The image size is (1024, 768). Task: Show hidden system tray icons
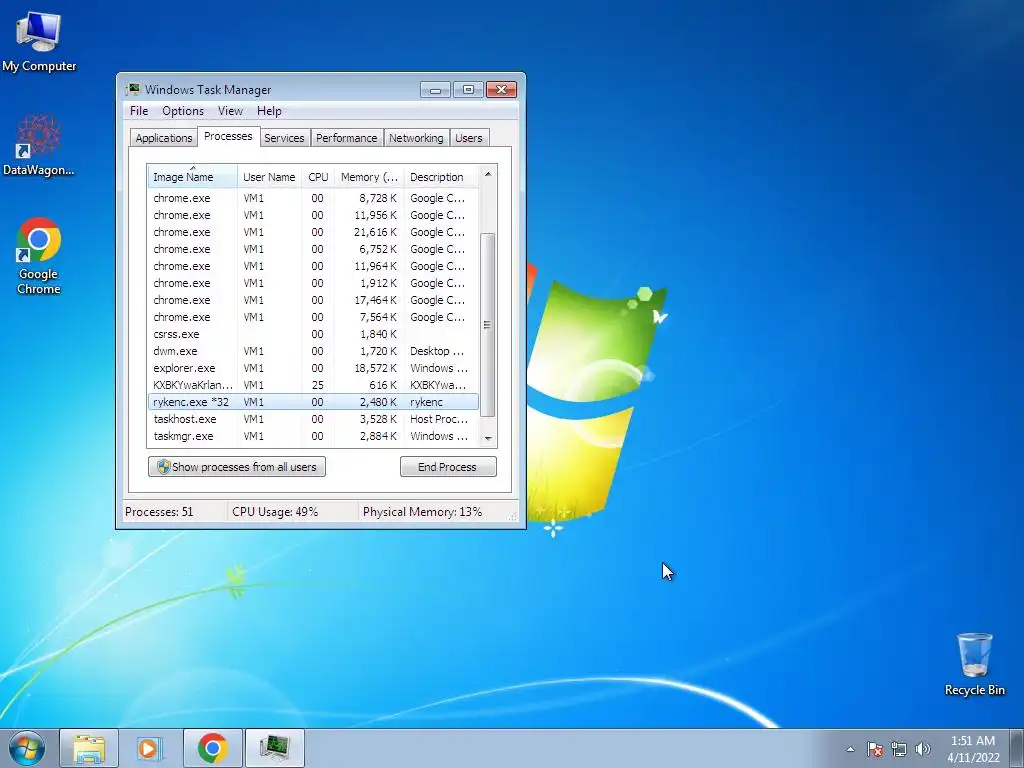850,749
